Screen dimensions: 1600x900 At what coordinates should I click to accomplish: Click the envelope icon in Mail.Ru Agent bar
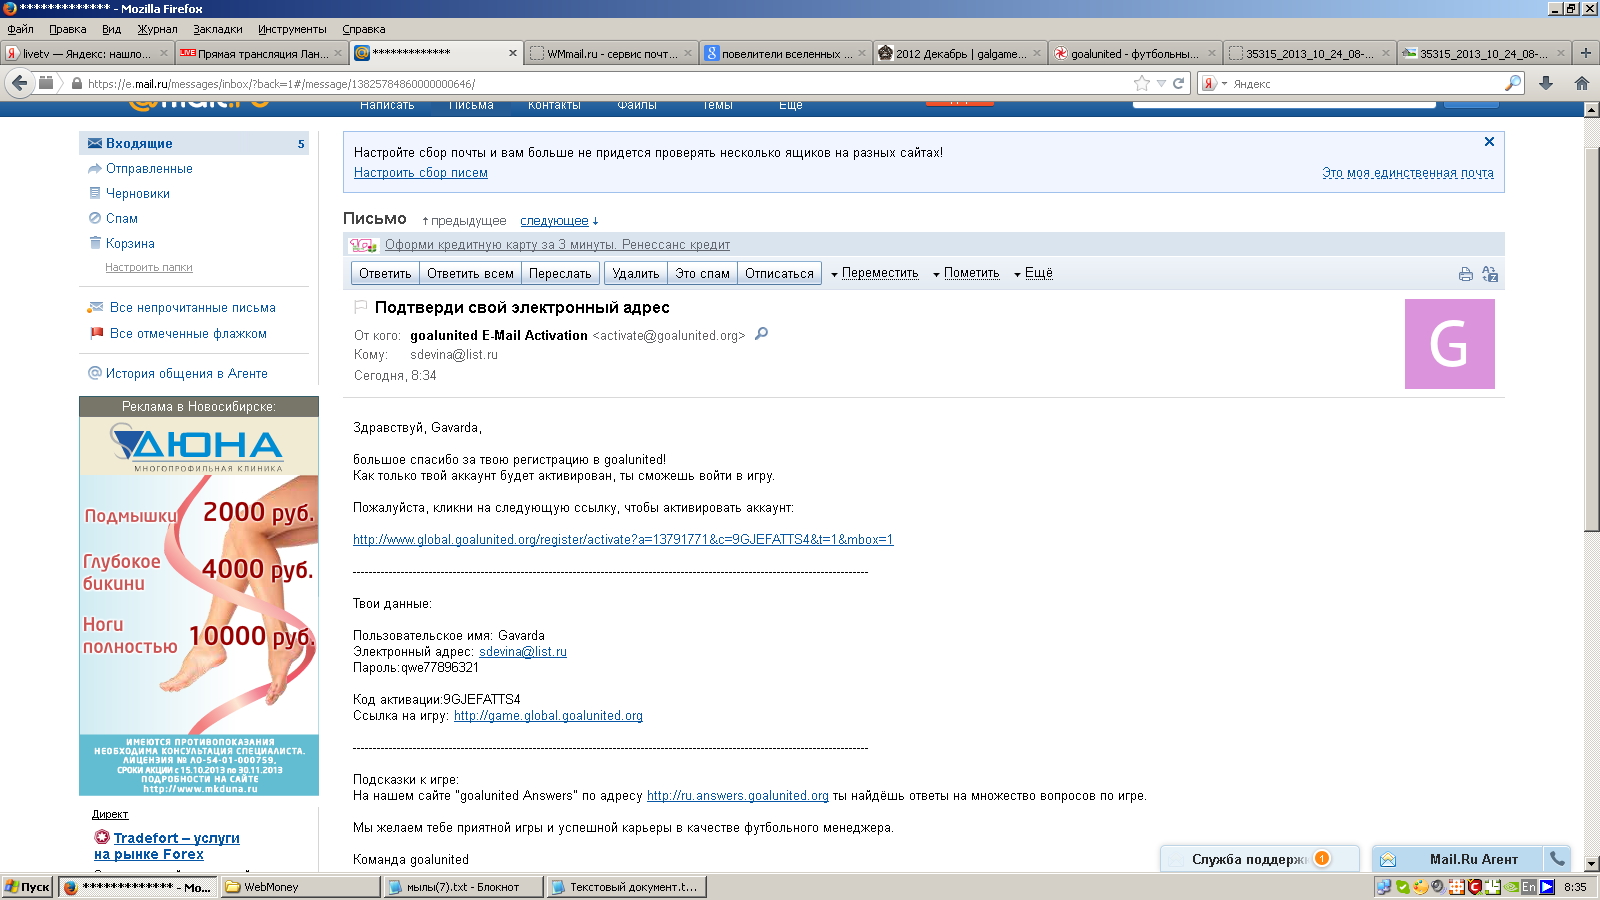(x=1388, y=859)
